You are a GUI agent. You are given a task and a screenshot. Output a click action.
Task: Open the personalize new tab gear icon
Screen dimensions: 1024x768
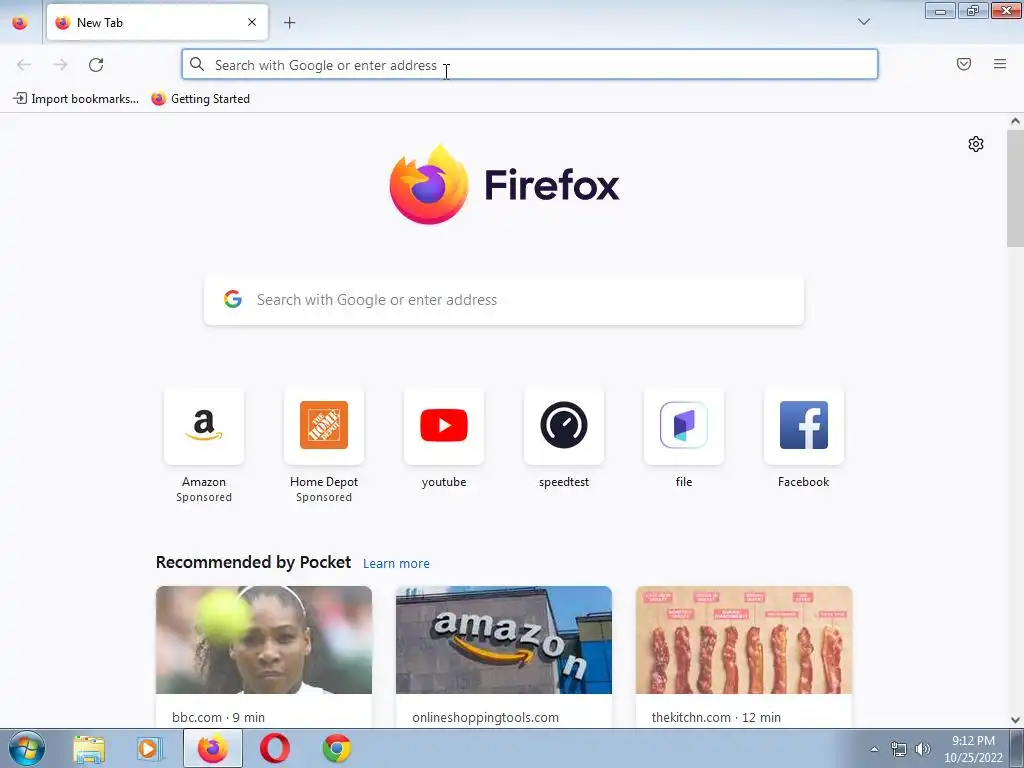tap(976, 144)
